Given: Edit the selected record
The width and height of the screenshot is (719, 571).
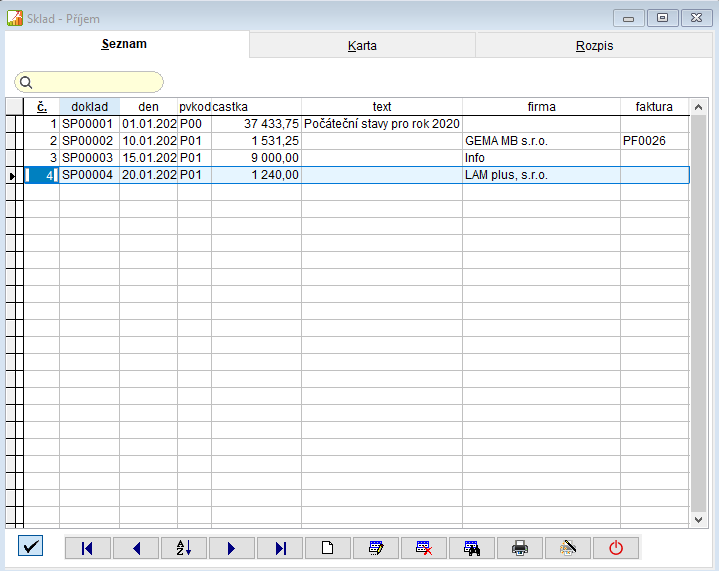Looking at the screenshot, I should click(376, 548).
